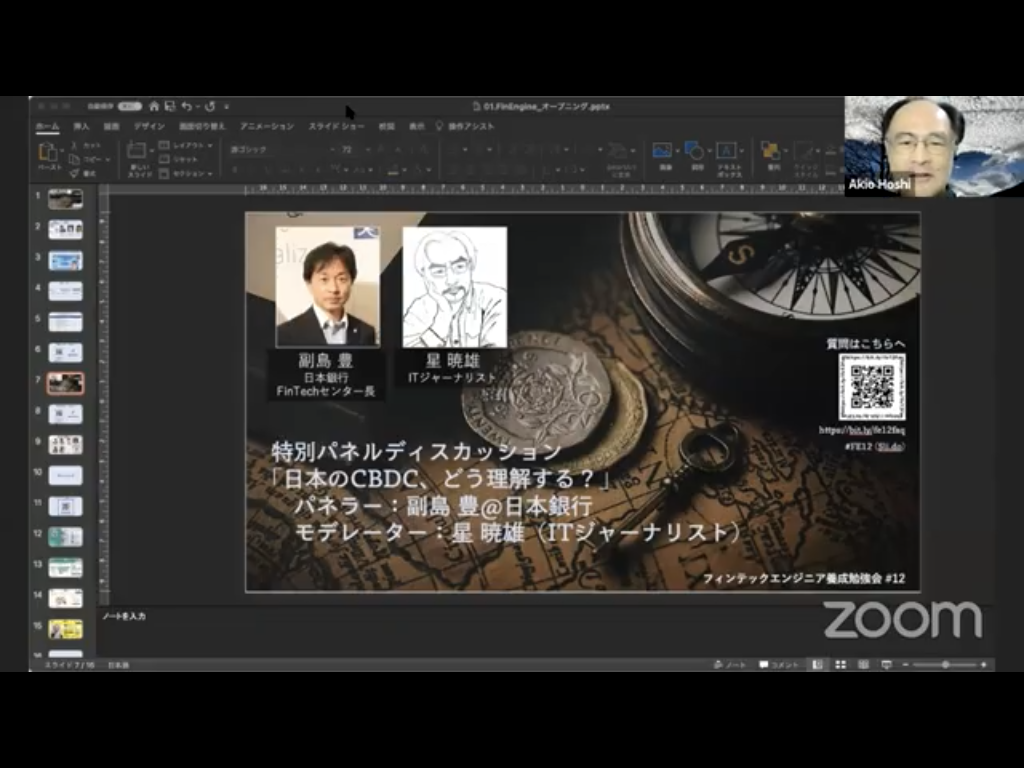This screenshot has width=1024, height=768.
Task: Select the 副島 豊 portrait photo
Action: pos(327,287)
